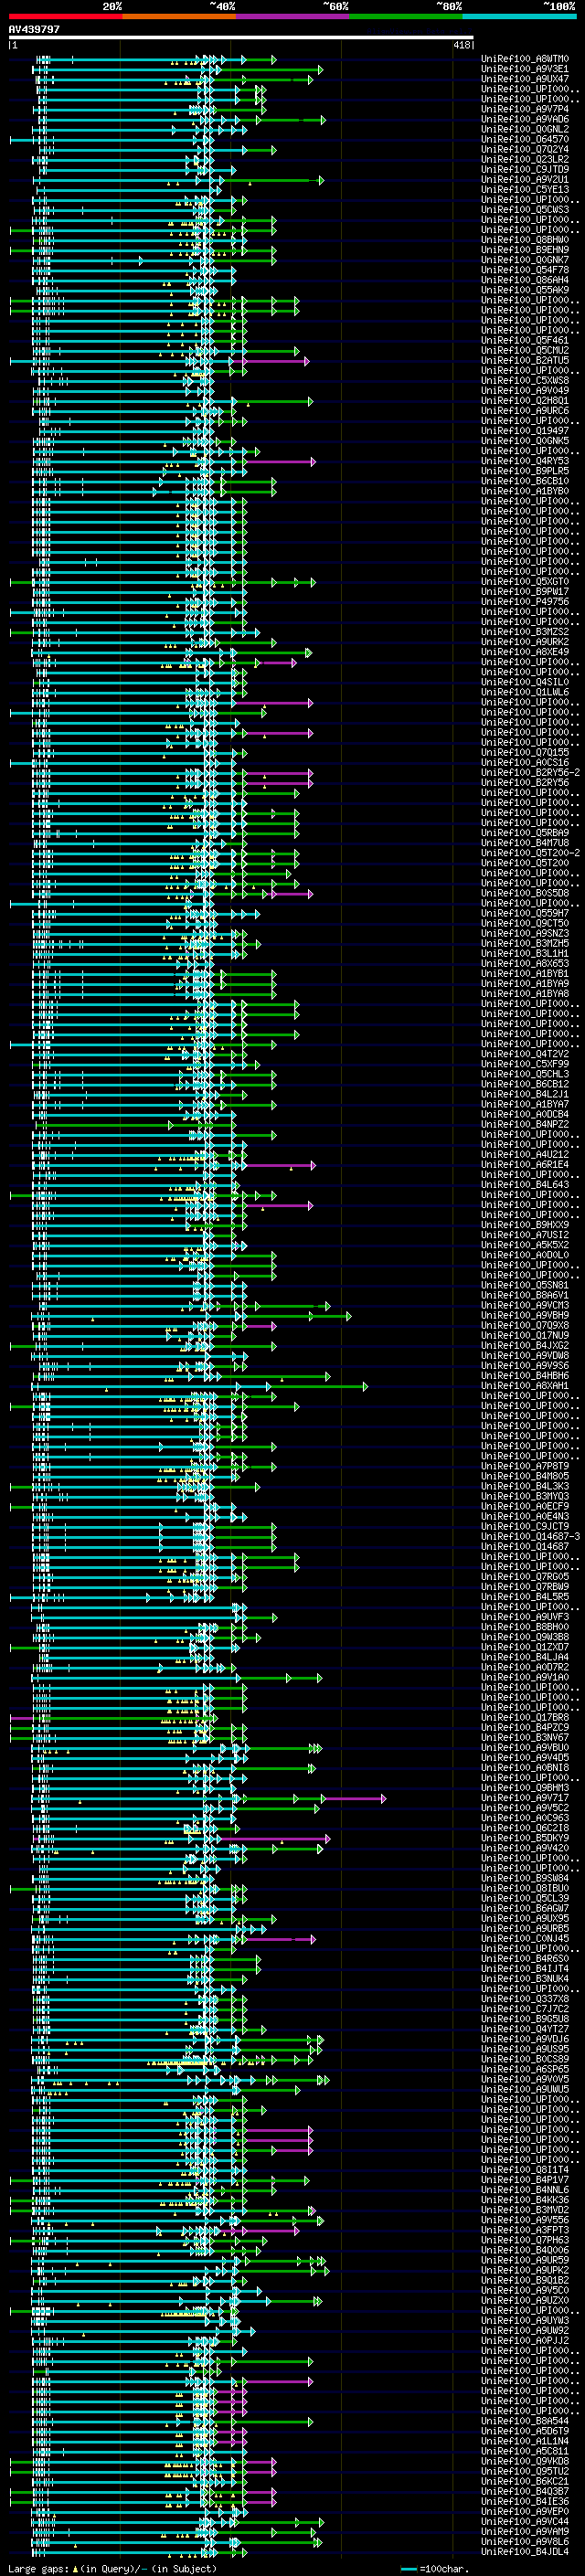Click the UniRef100_O64570 entry
585x2576 pixels.
point(525,139)
